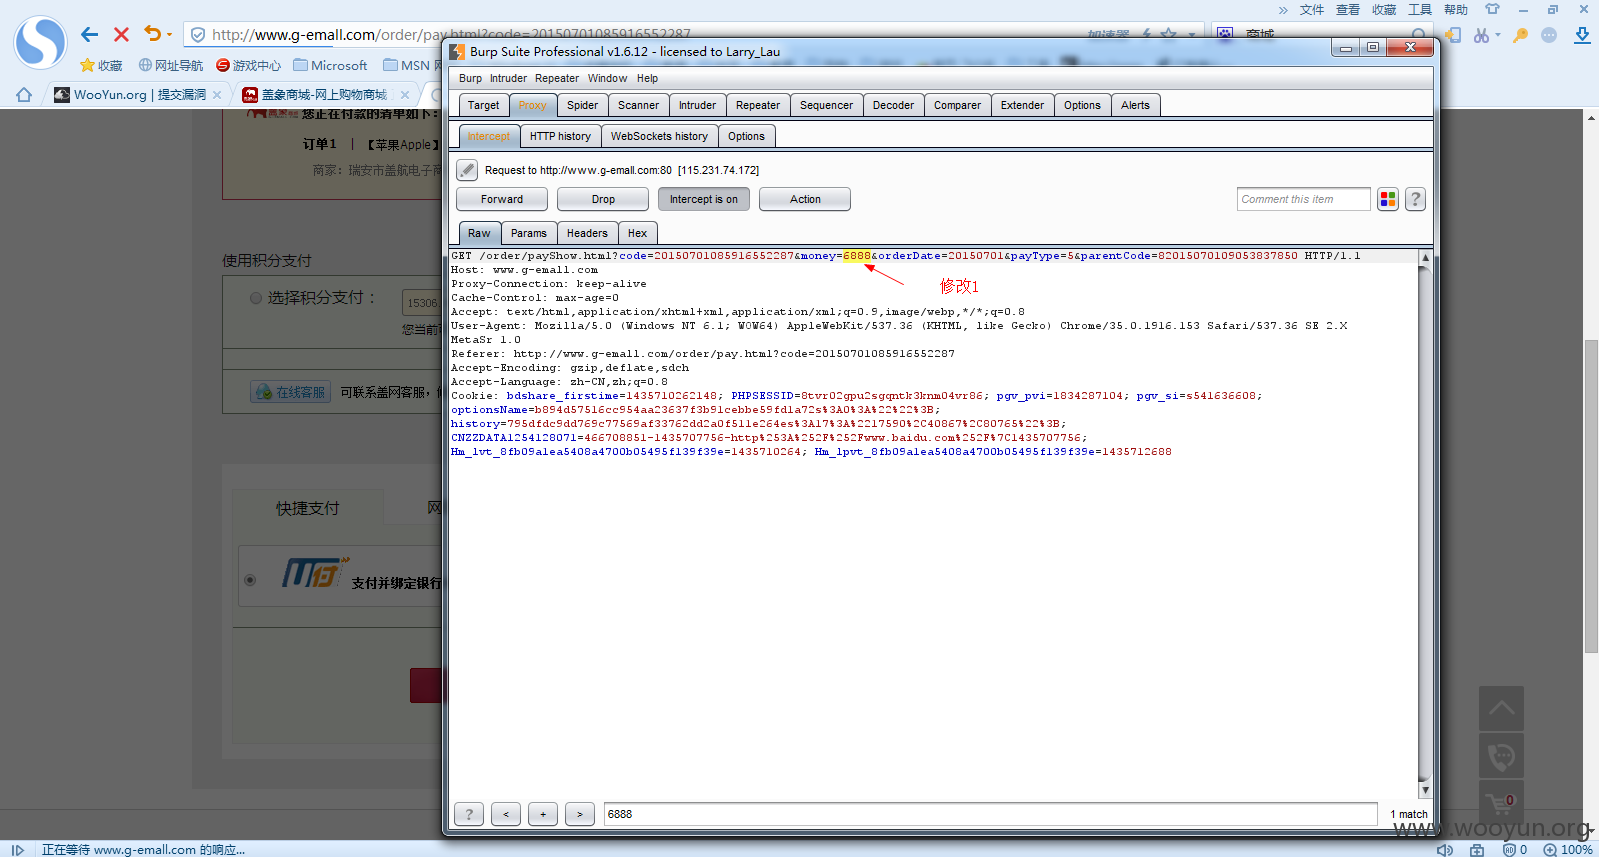Screen dimensions: 1599x857
Task: Click the 在线客服 online service button
Action: point(291,392)
